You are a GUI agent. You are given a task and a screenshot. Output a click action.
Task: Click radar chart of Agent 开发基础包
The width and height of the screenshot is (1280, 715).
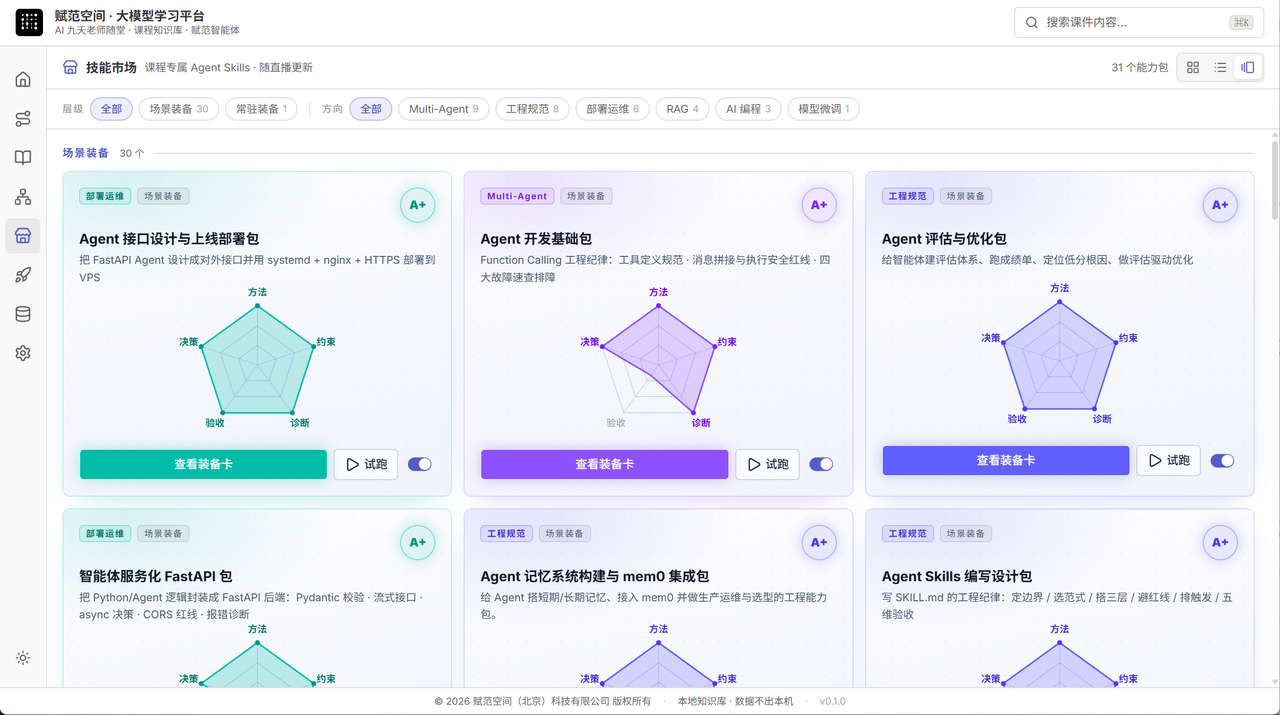click(x=658, y=360)
